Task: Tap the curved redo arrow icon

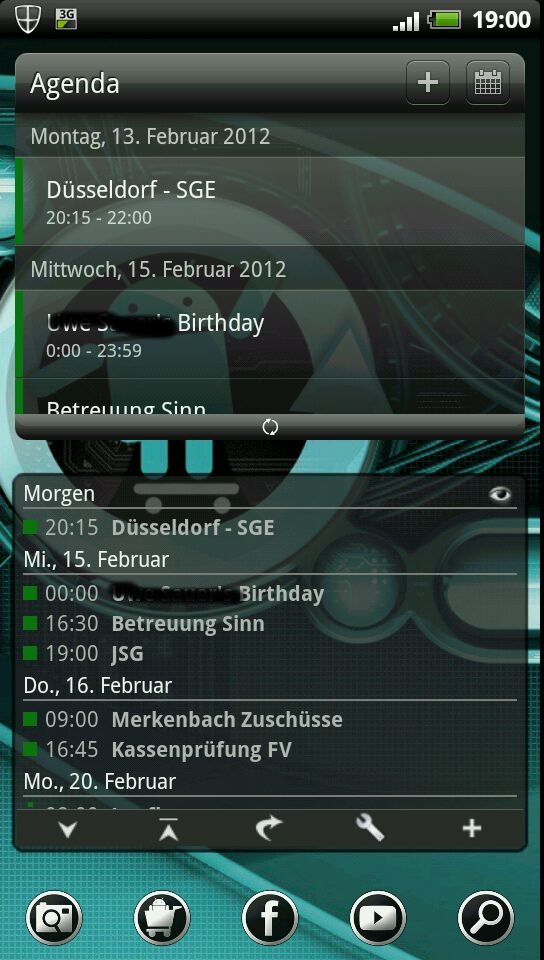Action: point(269,829)
